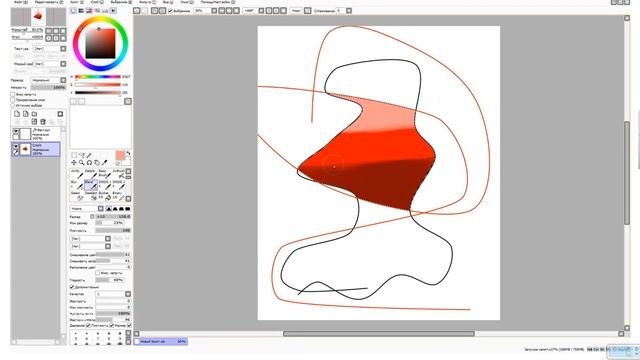Click the layer opacity 100% slider
Viewport: 640px width, 360px height.
coord(48,87)
